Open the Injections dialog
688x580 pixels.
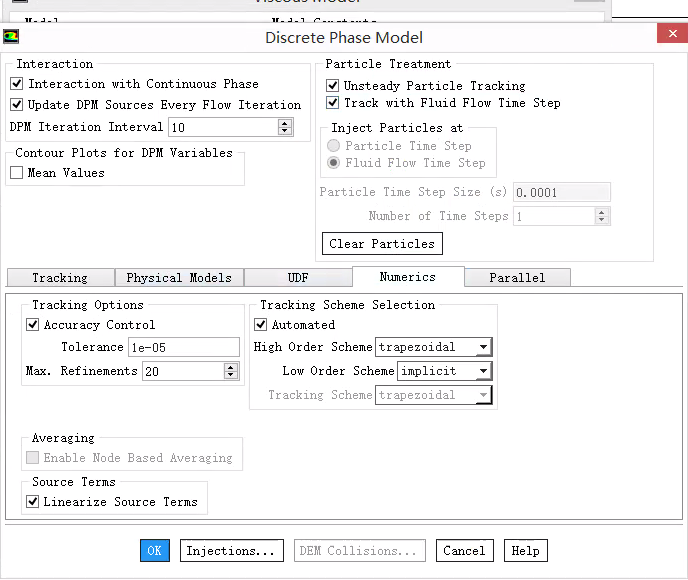point(230,551)
